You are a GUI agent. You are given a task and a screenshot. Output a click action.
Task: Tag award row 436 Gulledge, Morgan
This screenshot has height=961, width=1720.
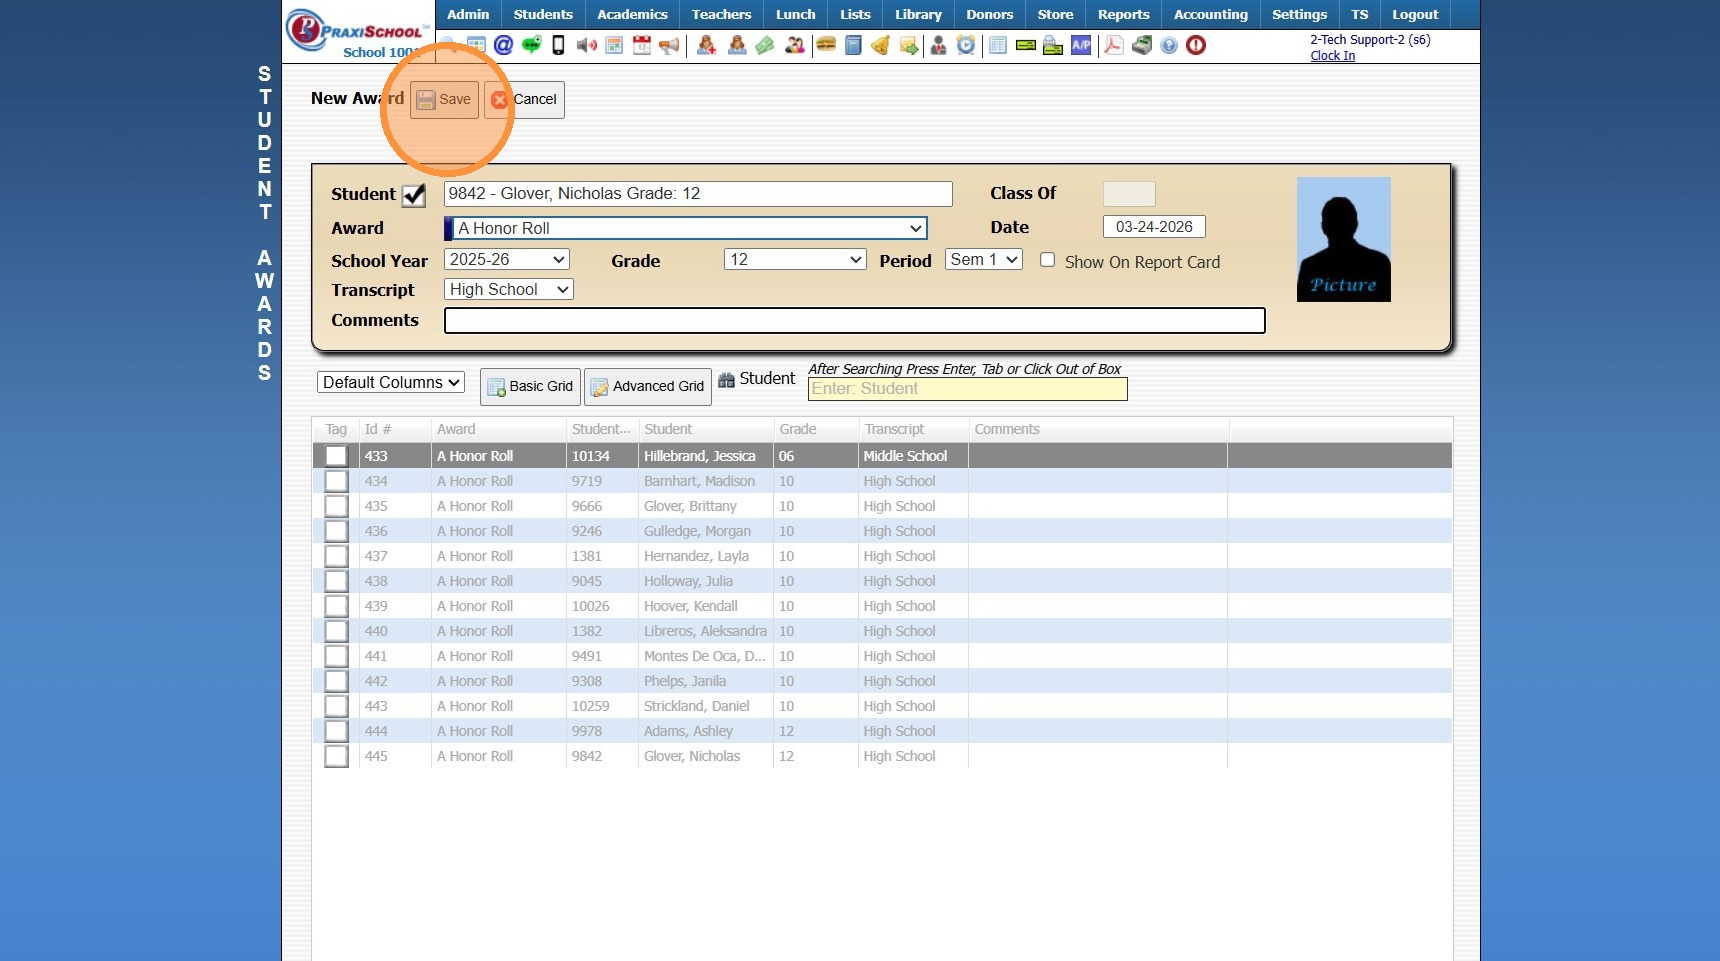pos(336,531)
